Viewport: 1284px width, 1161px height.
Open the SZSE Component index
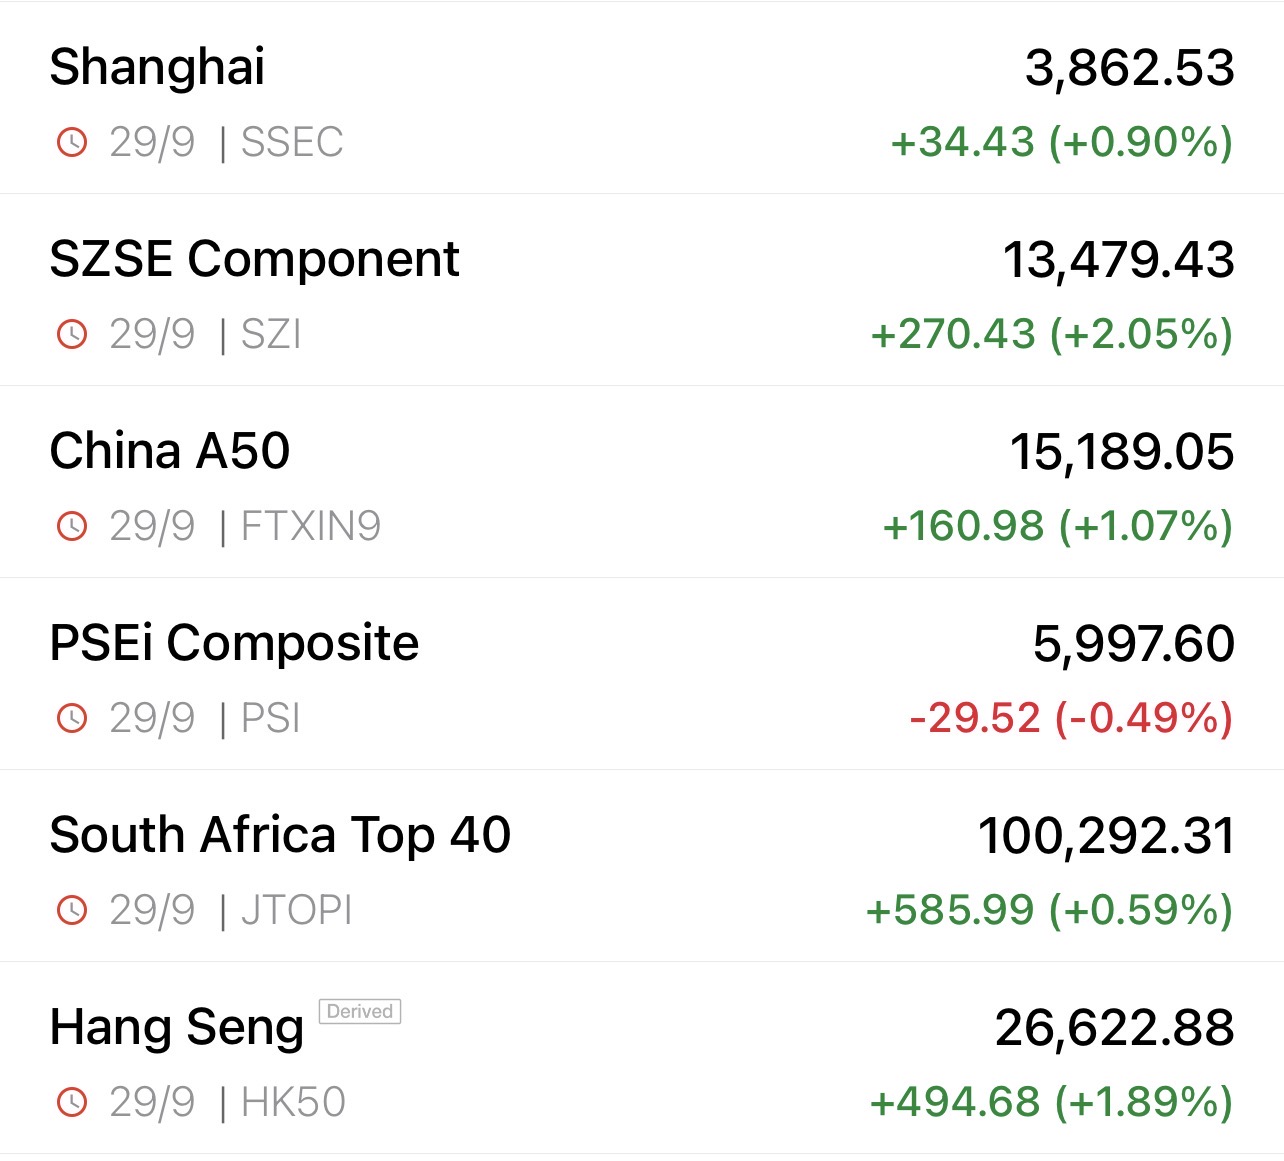254,260
